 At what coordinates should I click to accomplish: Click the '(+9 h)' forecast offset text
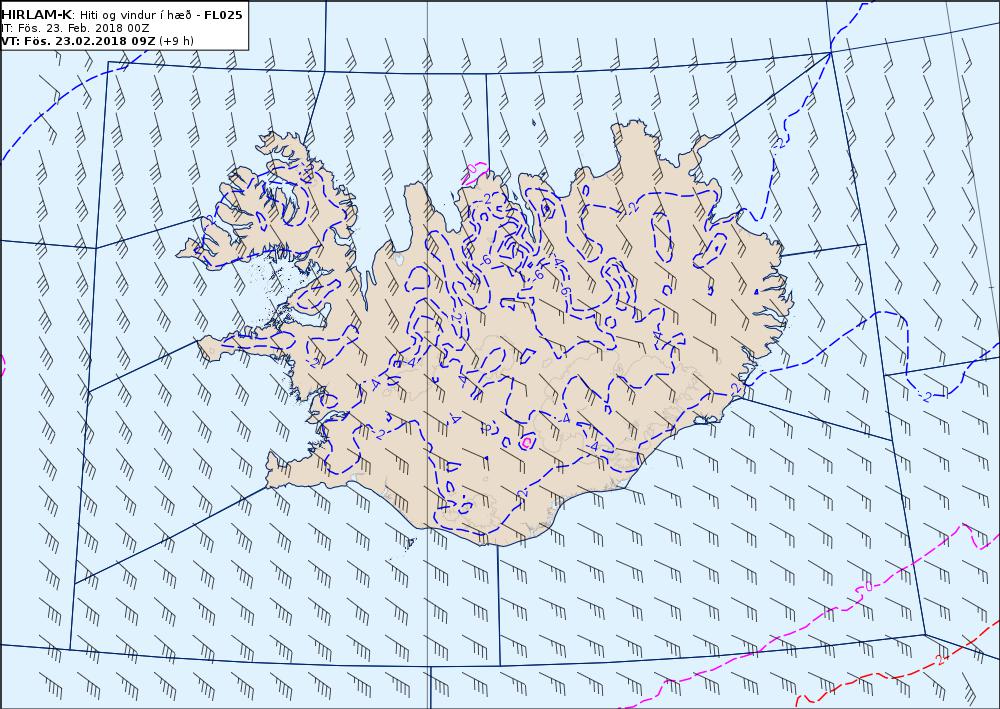tap(176, 41)
